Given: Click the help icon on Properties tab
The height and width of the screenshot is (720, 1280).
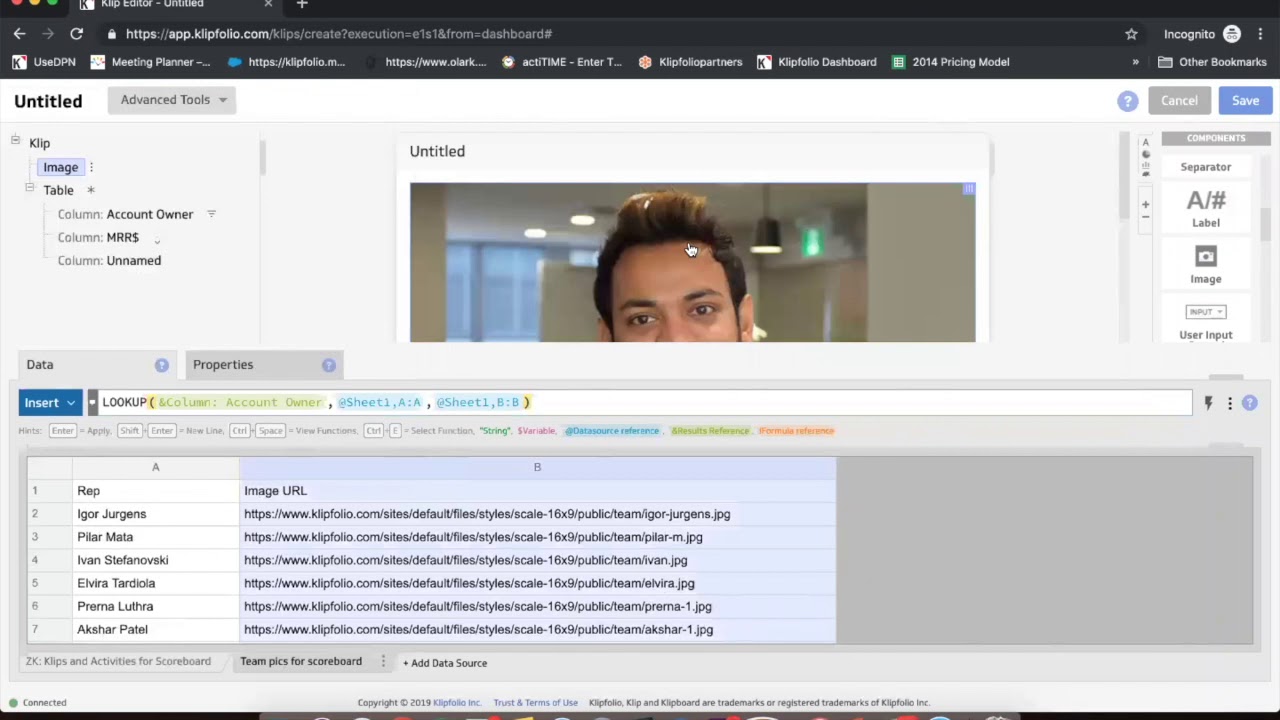Looking at the screenshot, I should point(328,365).
